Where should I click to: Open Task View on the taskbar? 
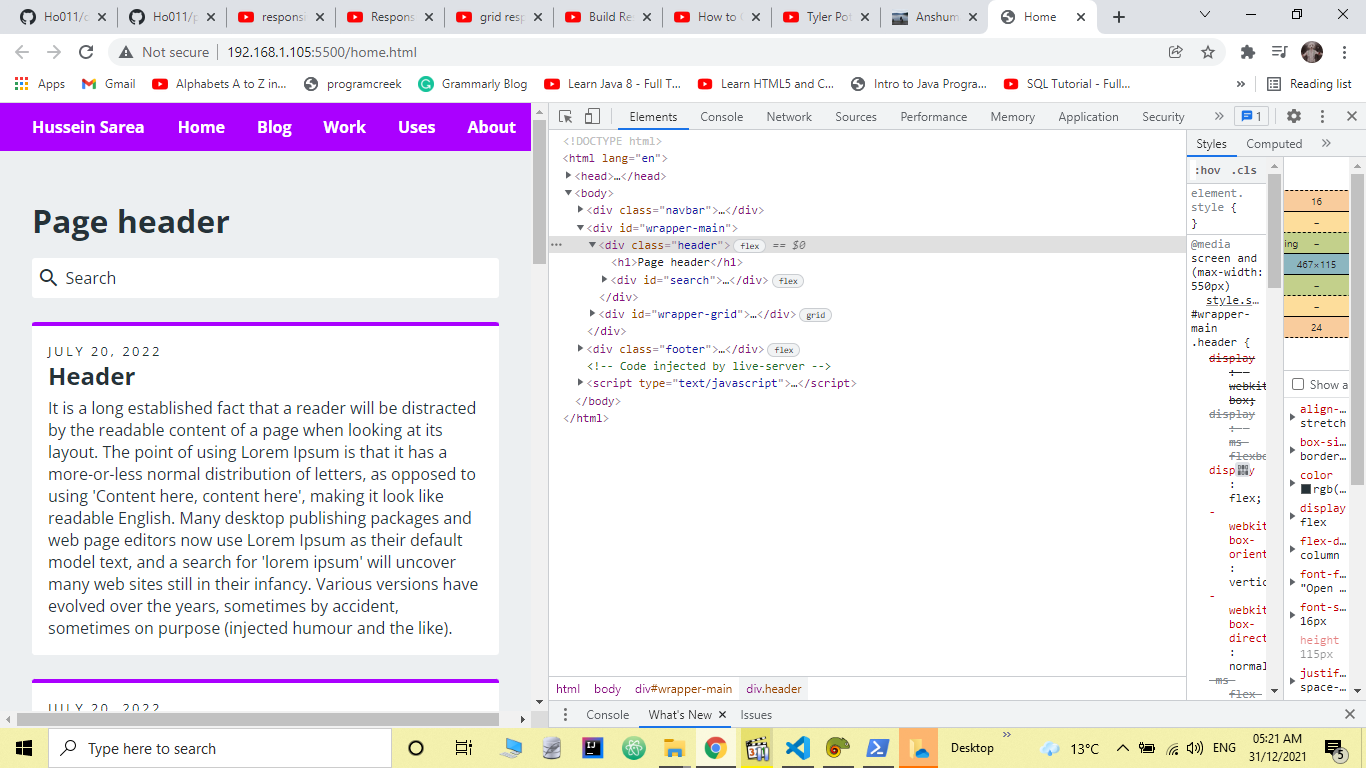463,748
